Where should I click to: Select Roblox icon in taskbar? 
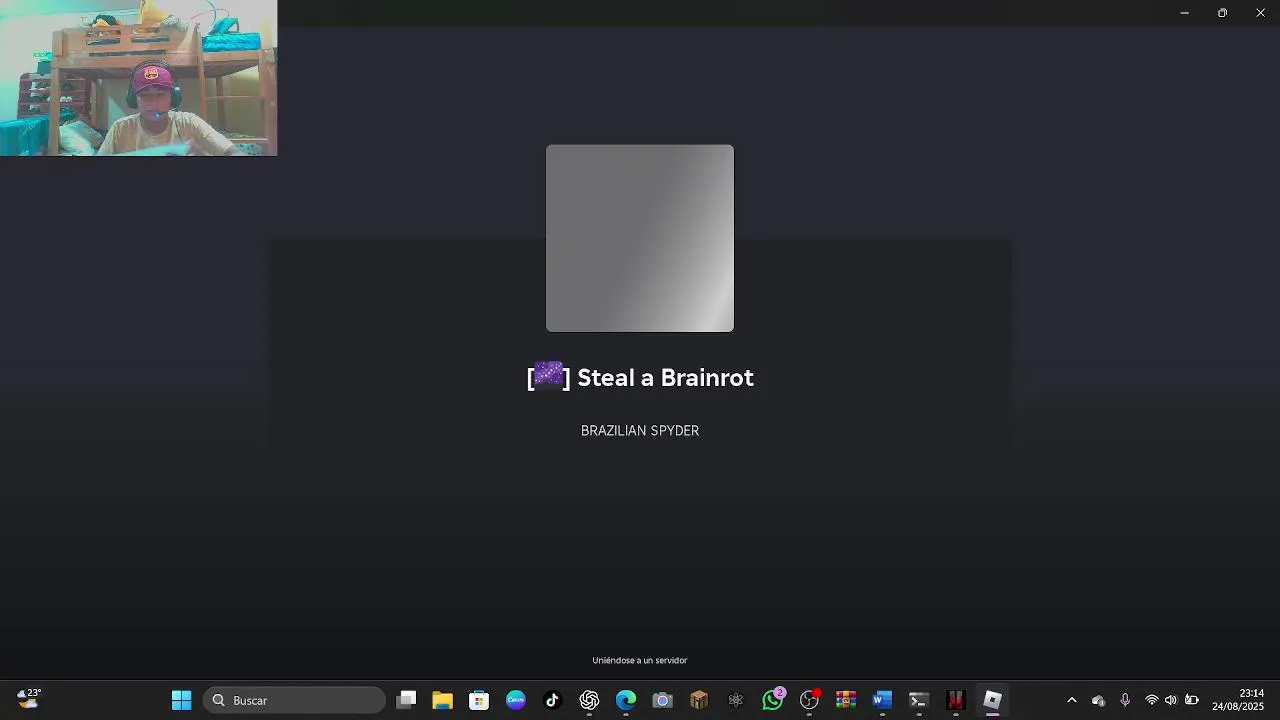tap(992, 700)
